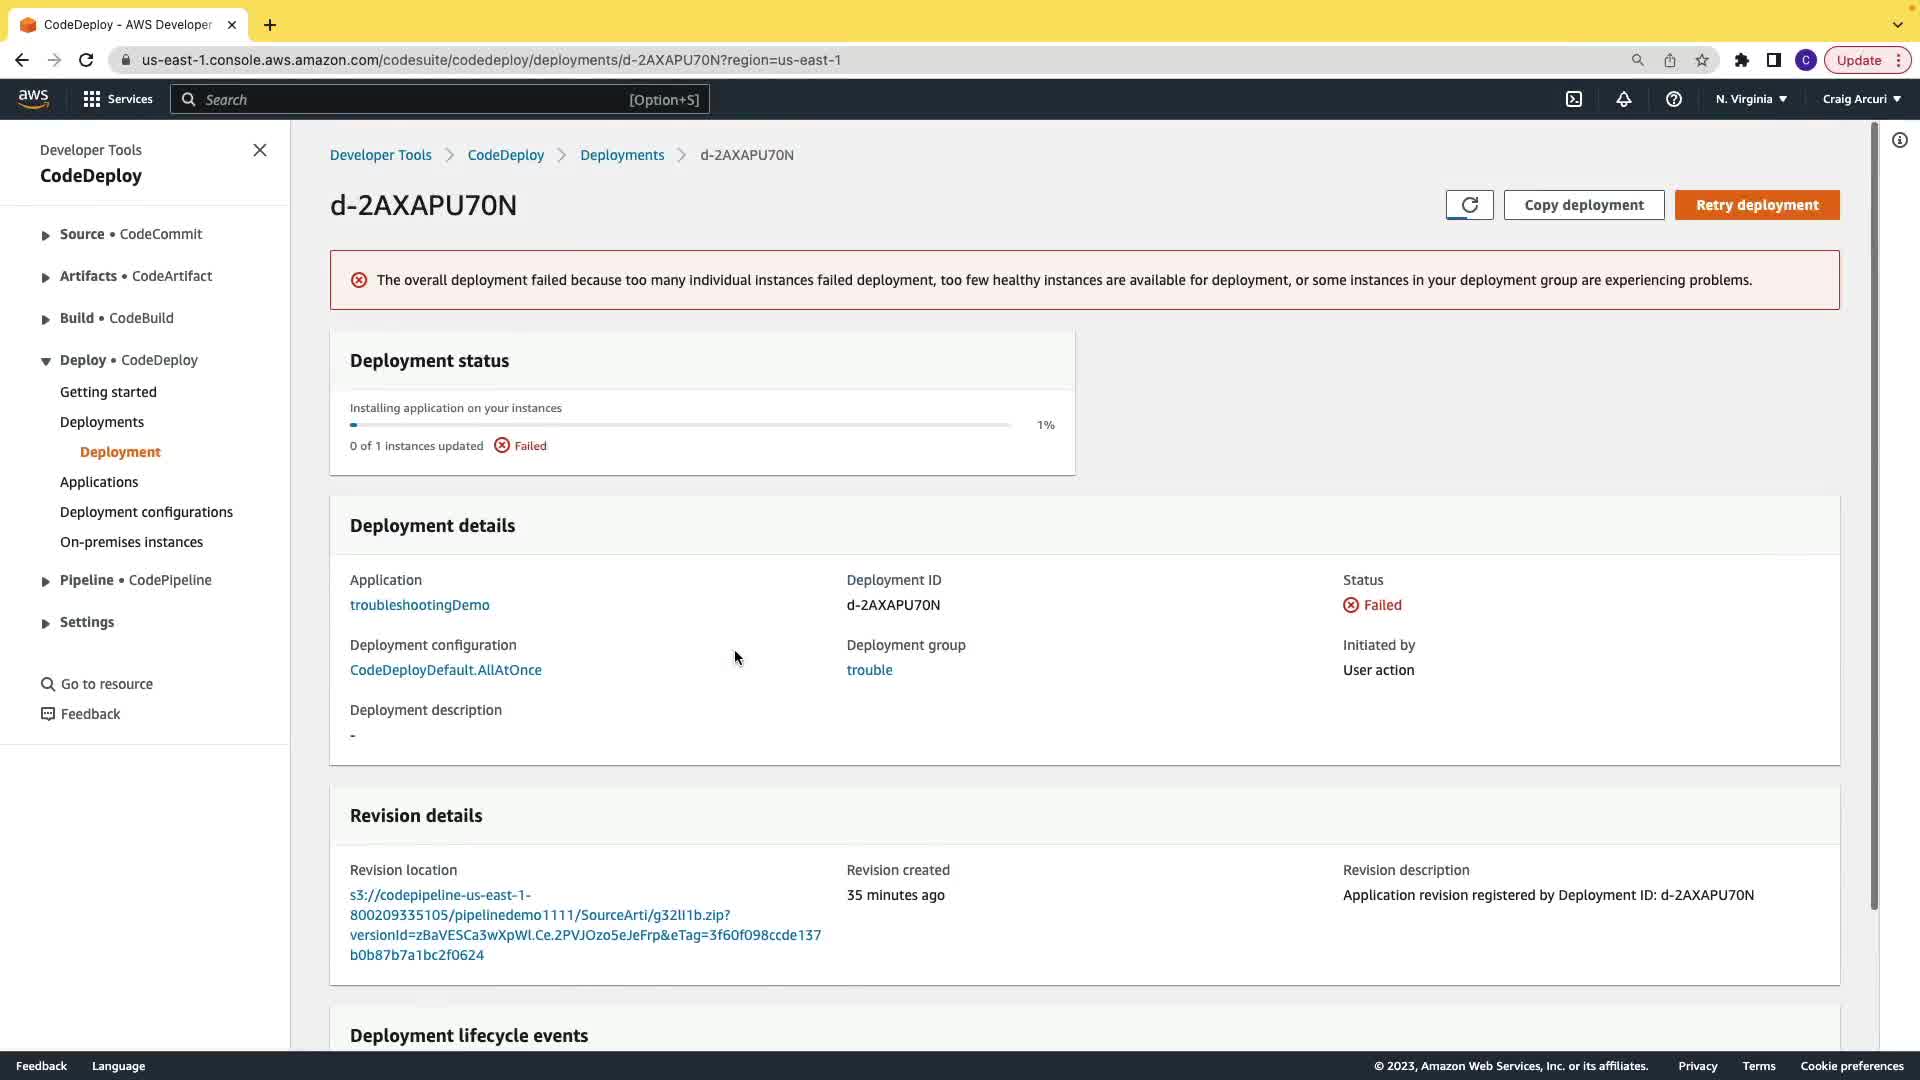Click the refresh deployment icon button

click(1469, 205)
